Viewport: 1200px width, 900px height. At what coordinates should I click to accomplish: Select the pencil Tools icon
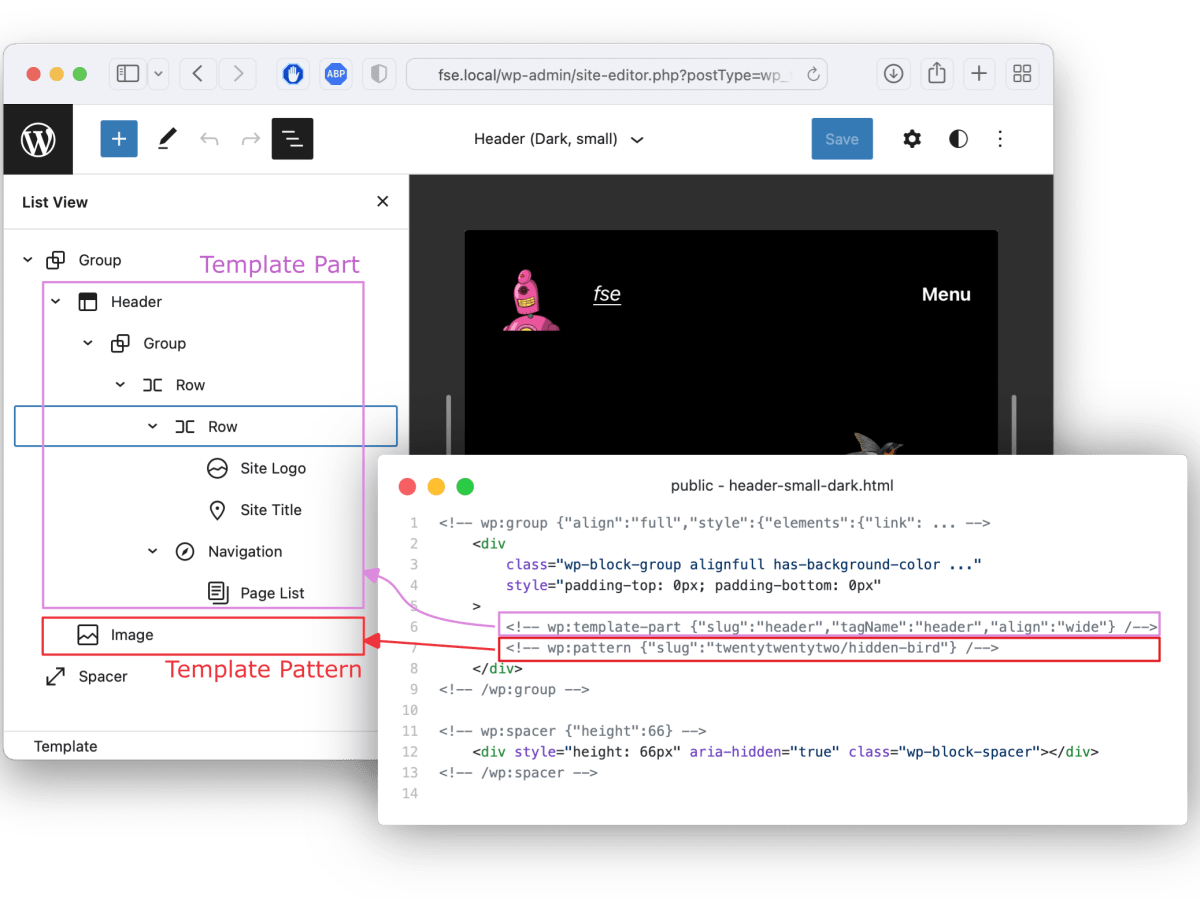tap(167, 139)
